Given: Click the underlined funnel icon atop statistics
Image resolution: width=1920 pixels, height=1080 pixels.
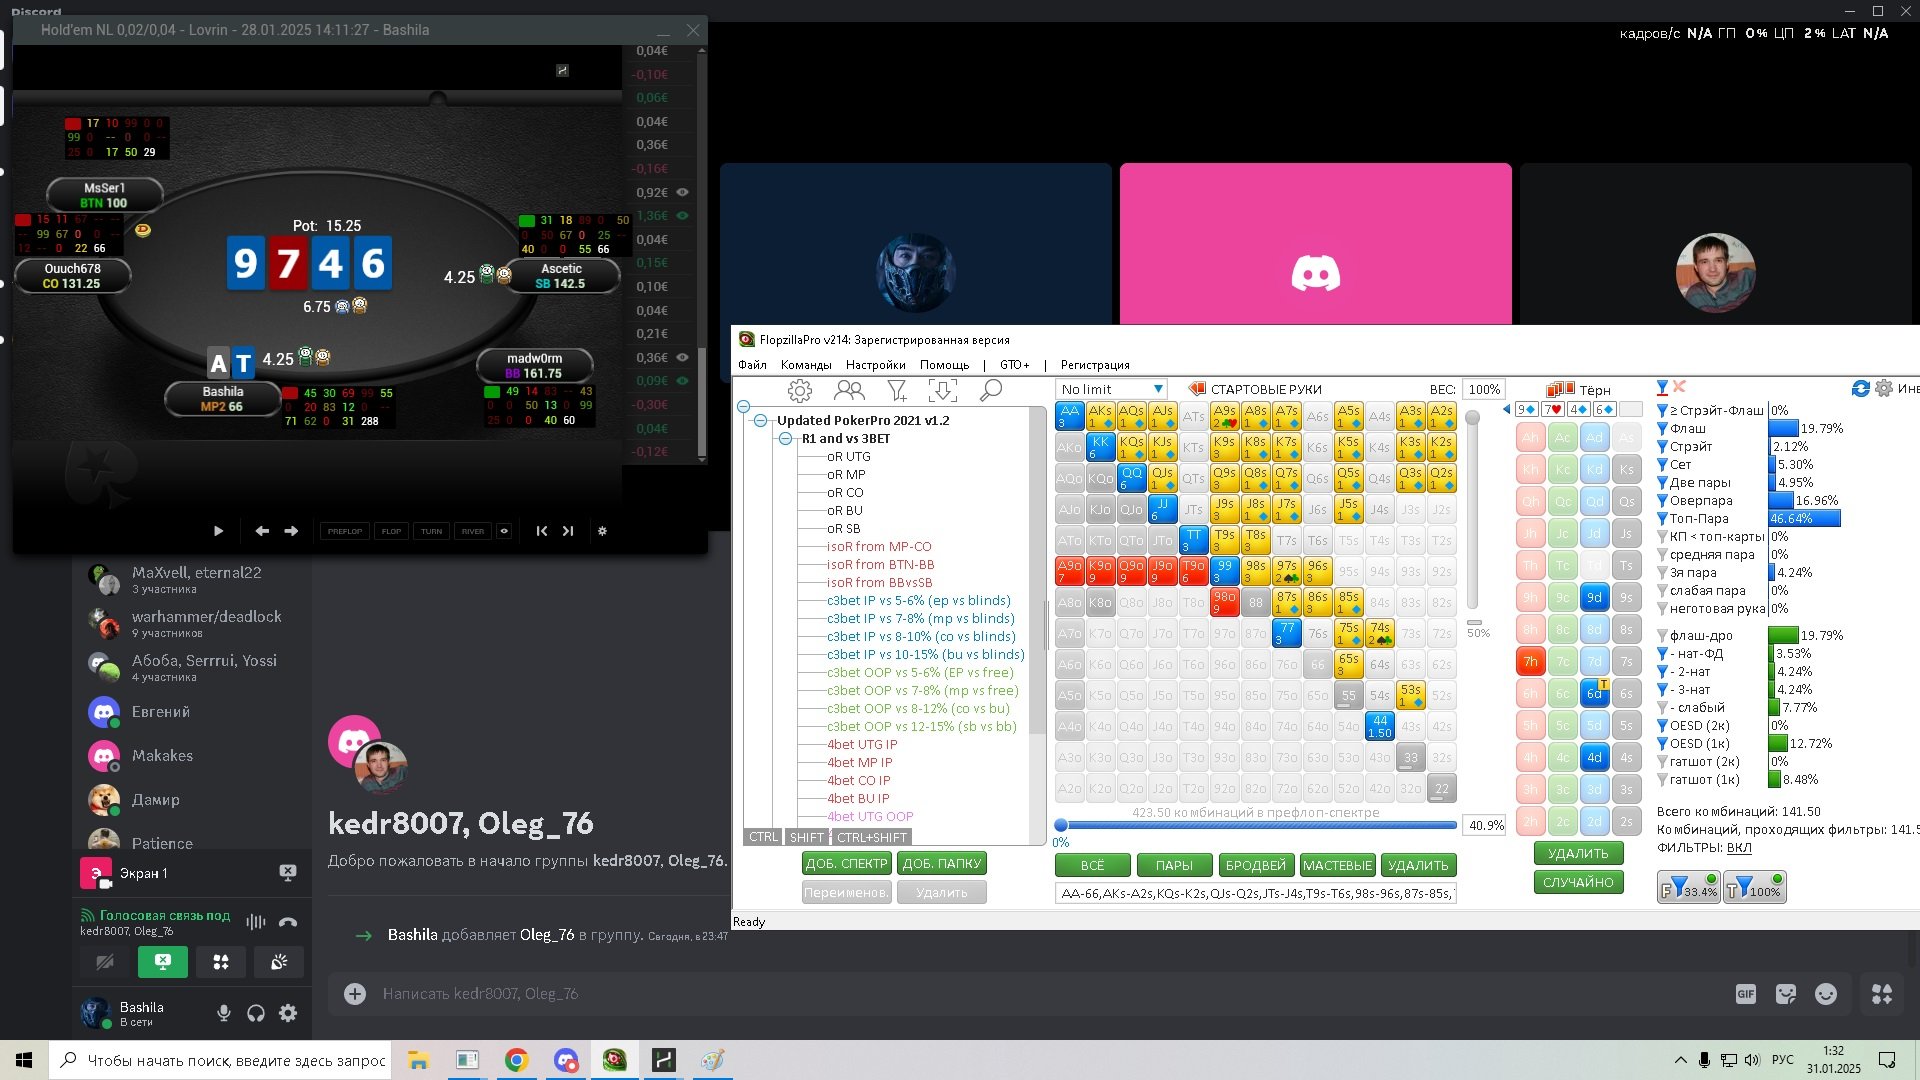Looking at the screenshot, I should click(1662, 388).
